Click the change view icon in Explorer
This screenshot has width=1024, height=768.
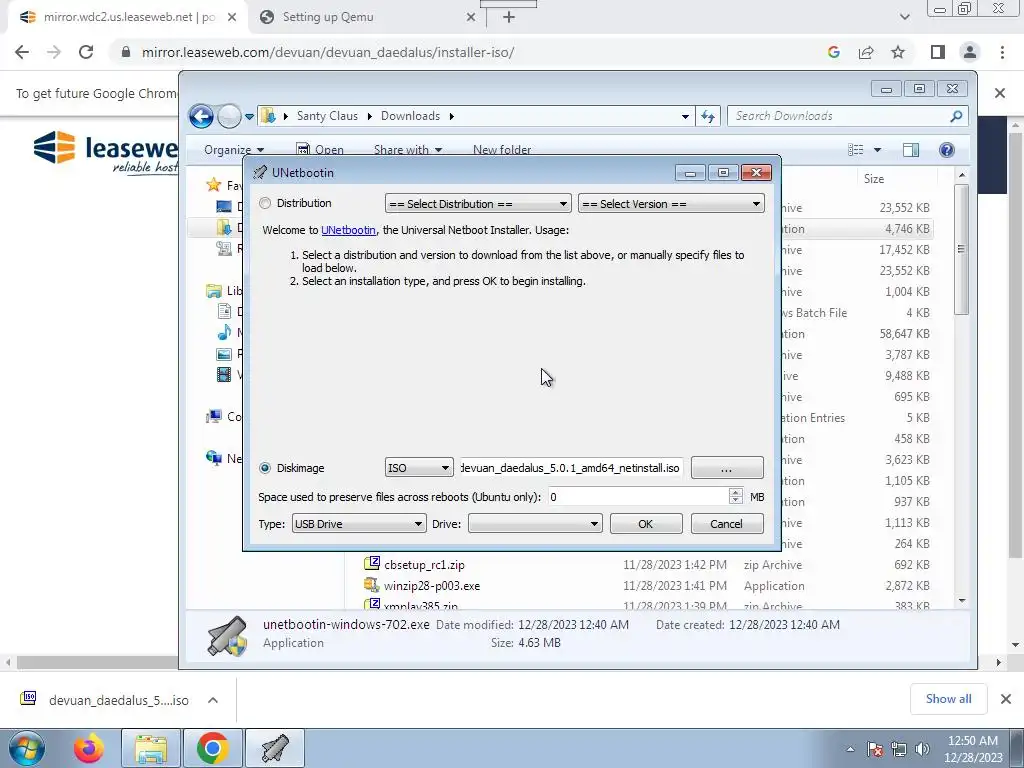(x=856, y=150)
